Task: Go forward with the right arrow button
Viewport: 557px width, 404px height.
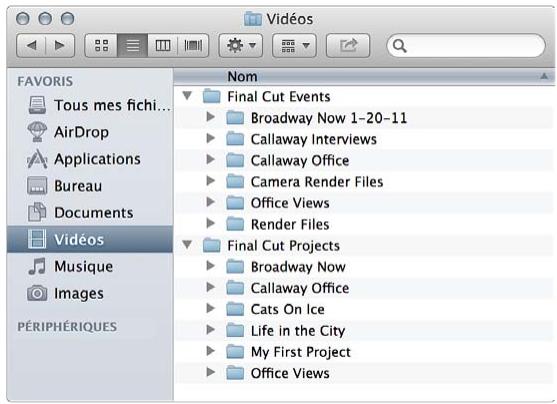Action: click(60, 45)
